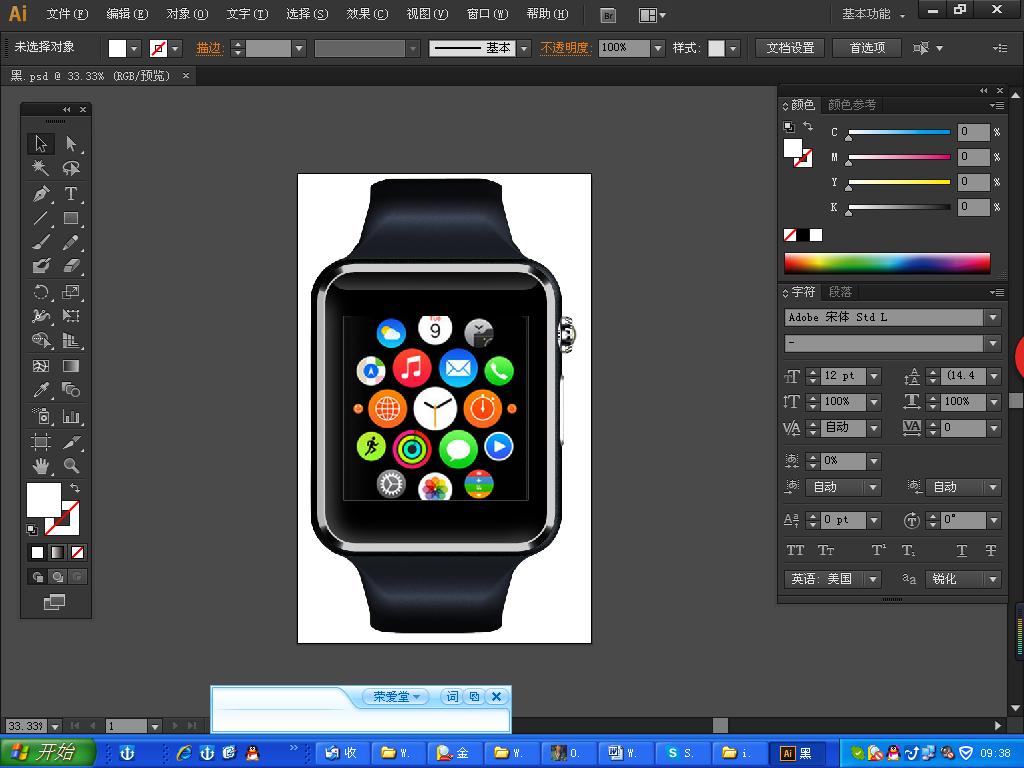This screenshot has width=1024, height=768.
Task: Open the 英语: 美国 language dropdown
Action: [873, 579]
